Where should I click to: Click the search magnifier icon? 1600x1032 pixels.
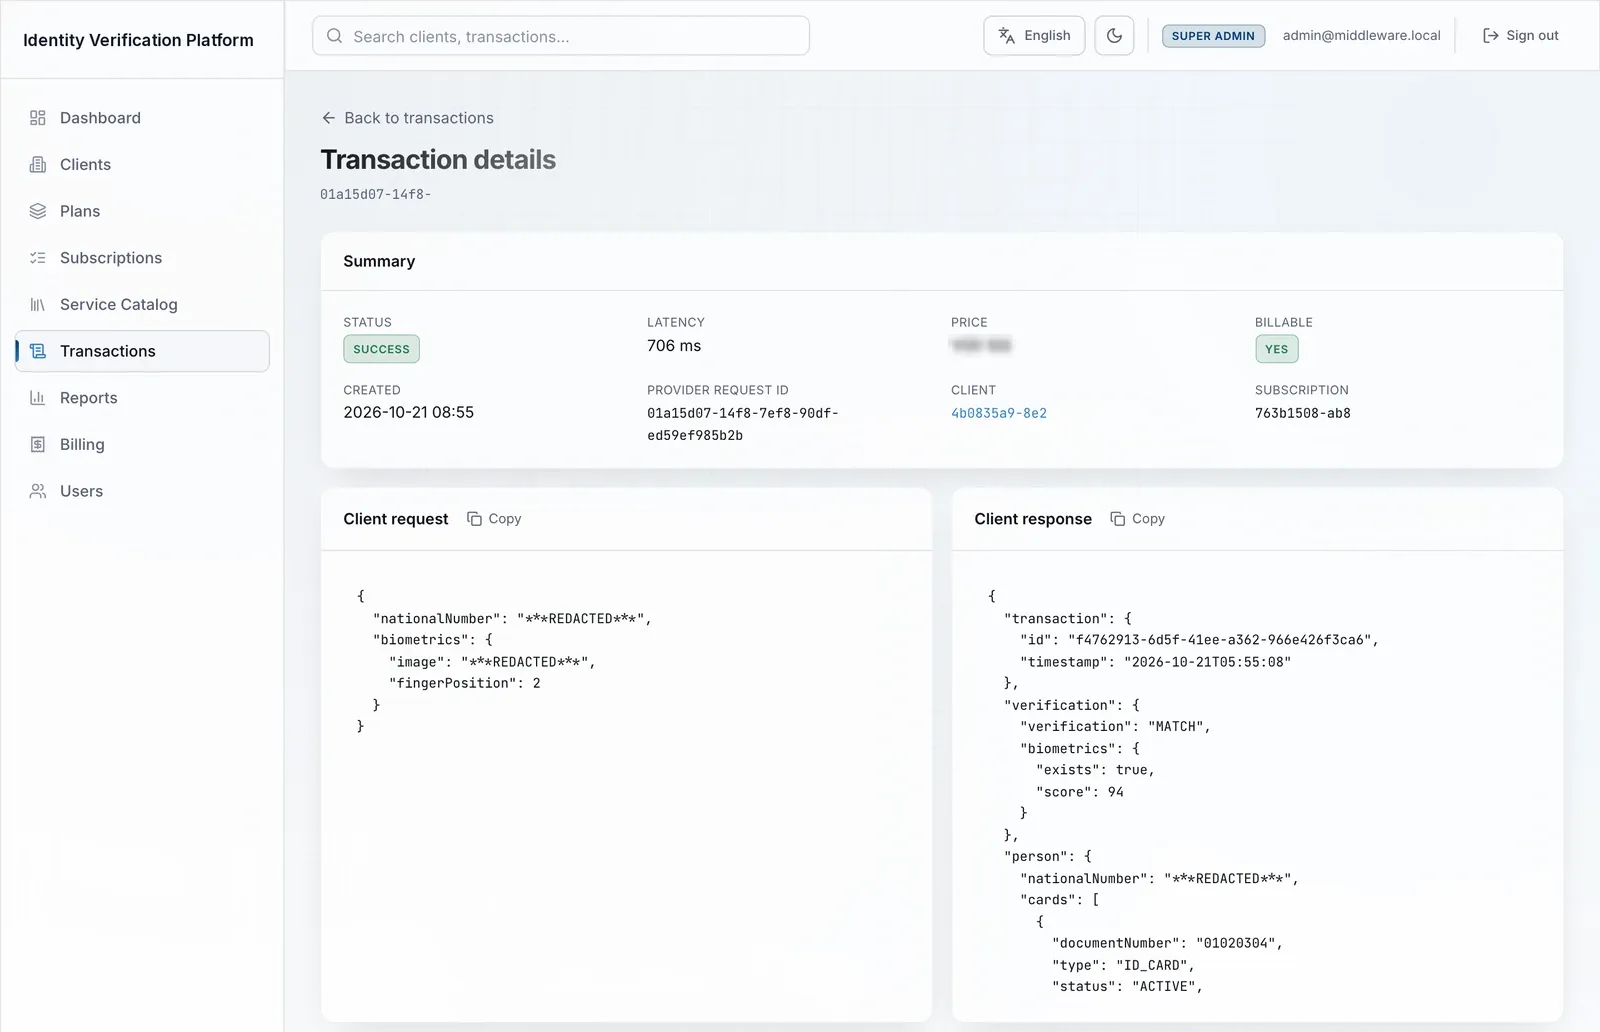[335, 36]
